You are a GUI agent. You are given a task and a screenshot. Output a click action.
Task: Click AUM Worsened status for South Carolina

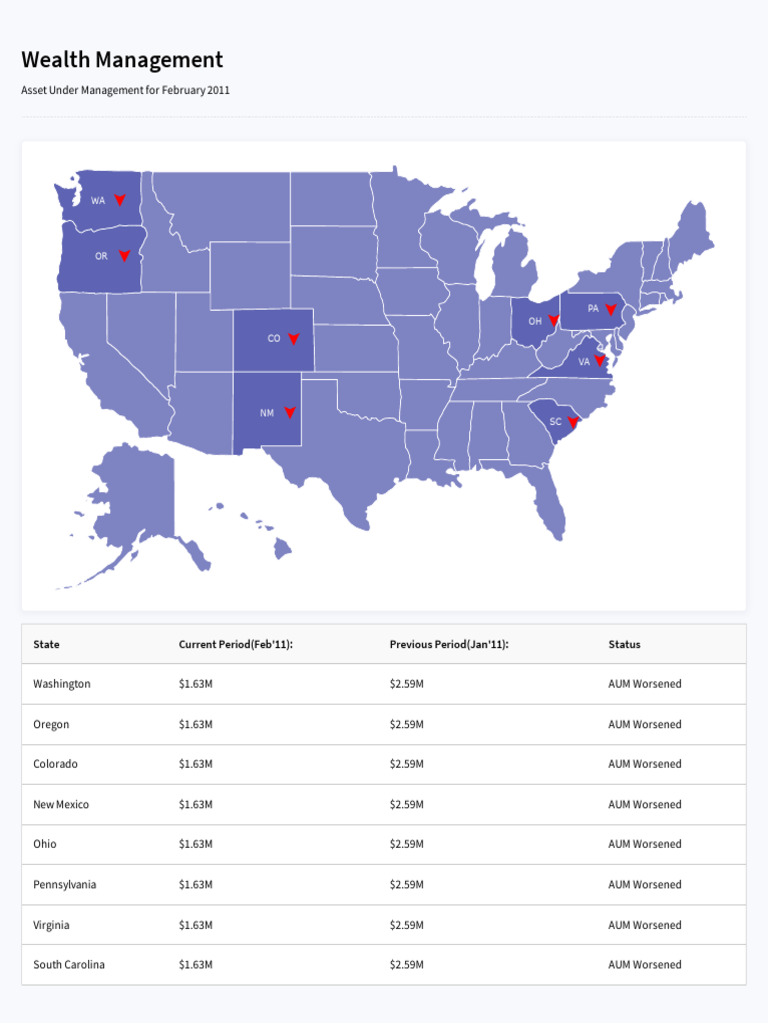[x=645, y=965]
